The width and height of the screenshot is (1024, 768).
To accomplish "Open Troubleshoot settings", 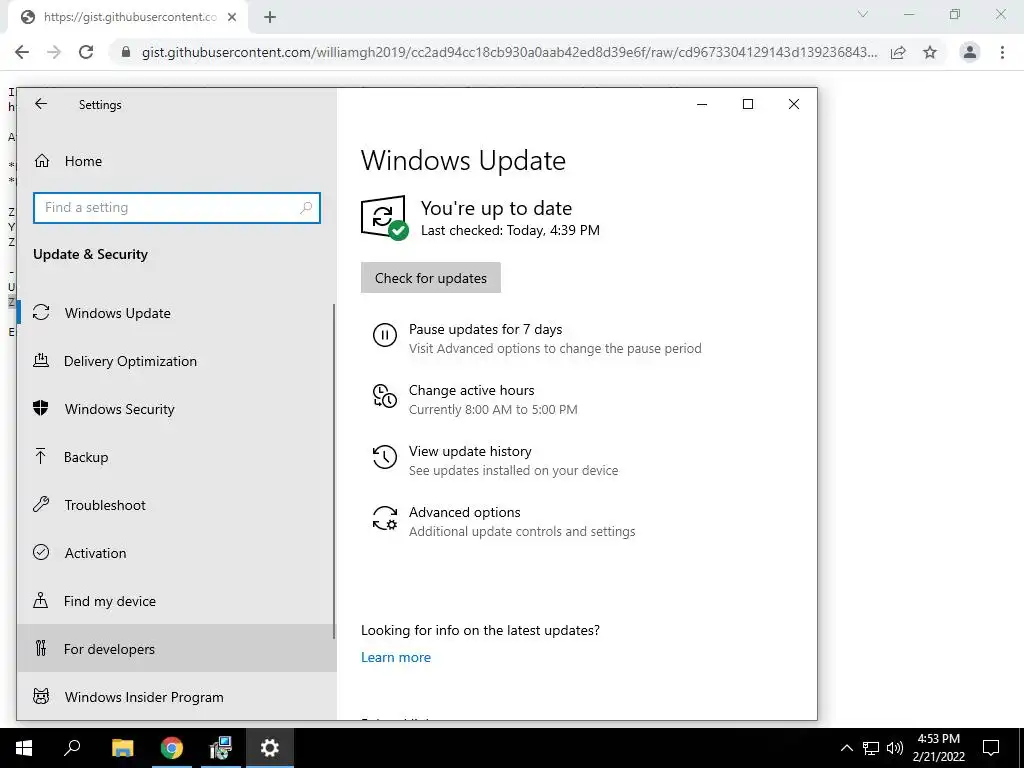I will coord(176,505).
